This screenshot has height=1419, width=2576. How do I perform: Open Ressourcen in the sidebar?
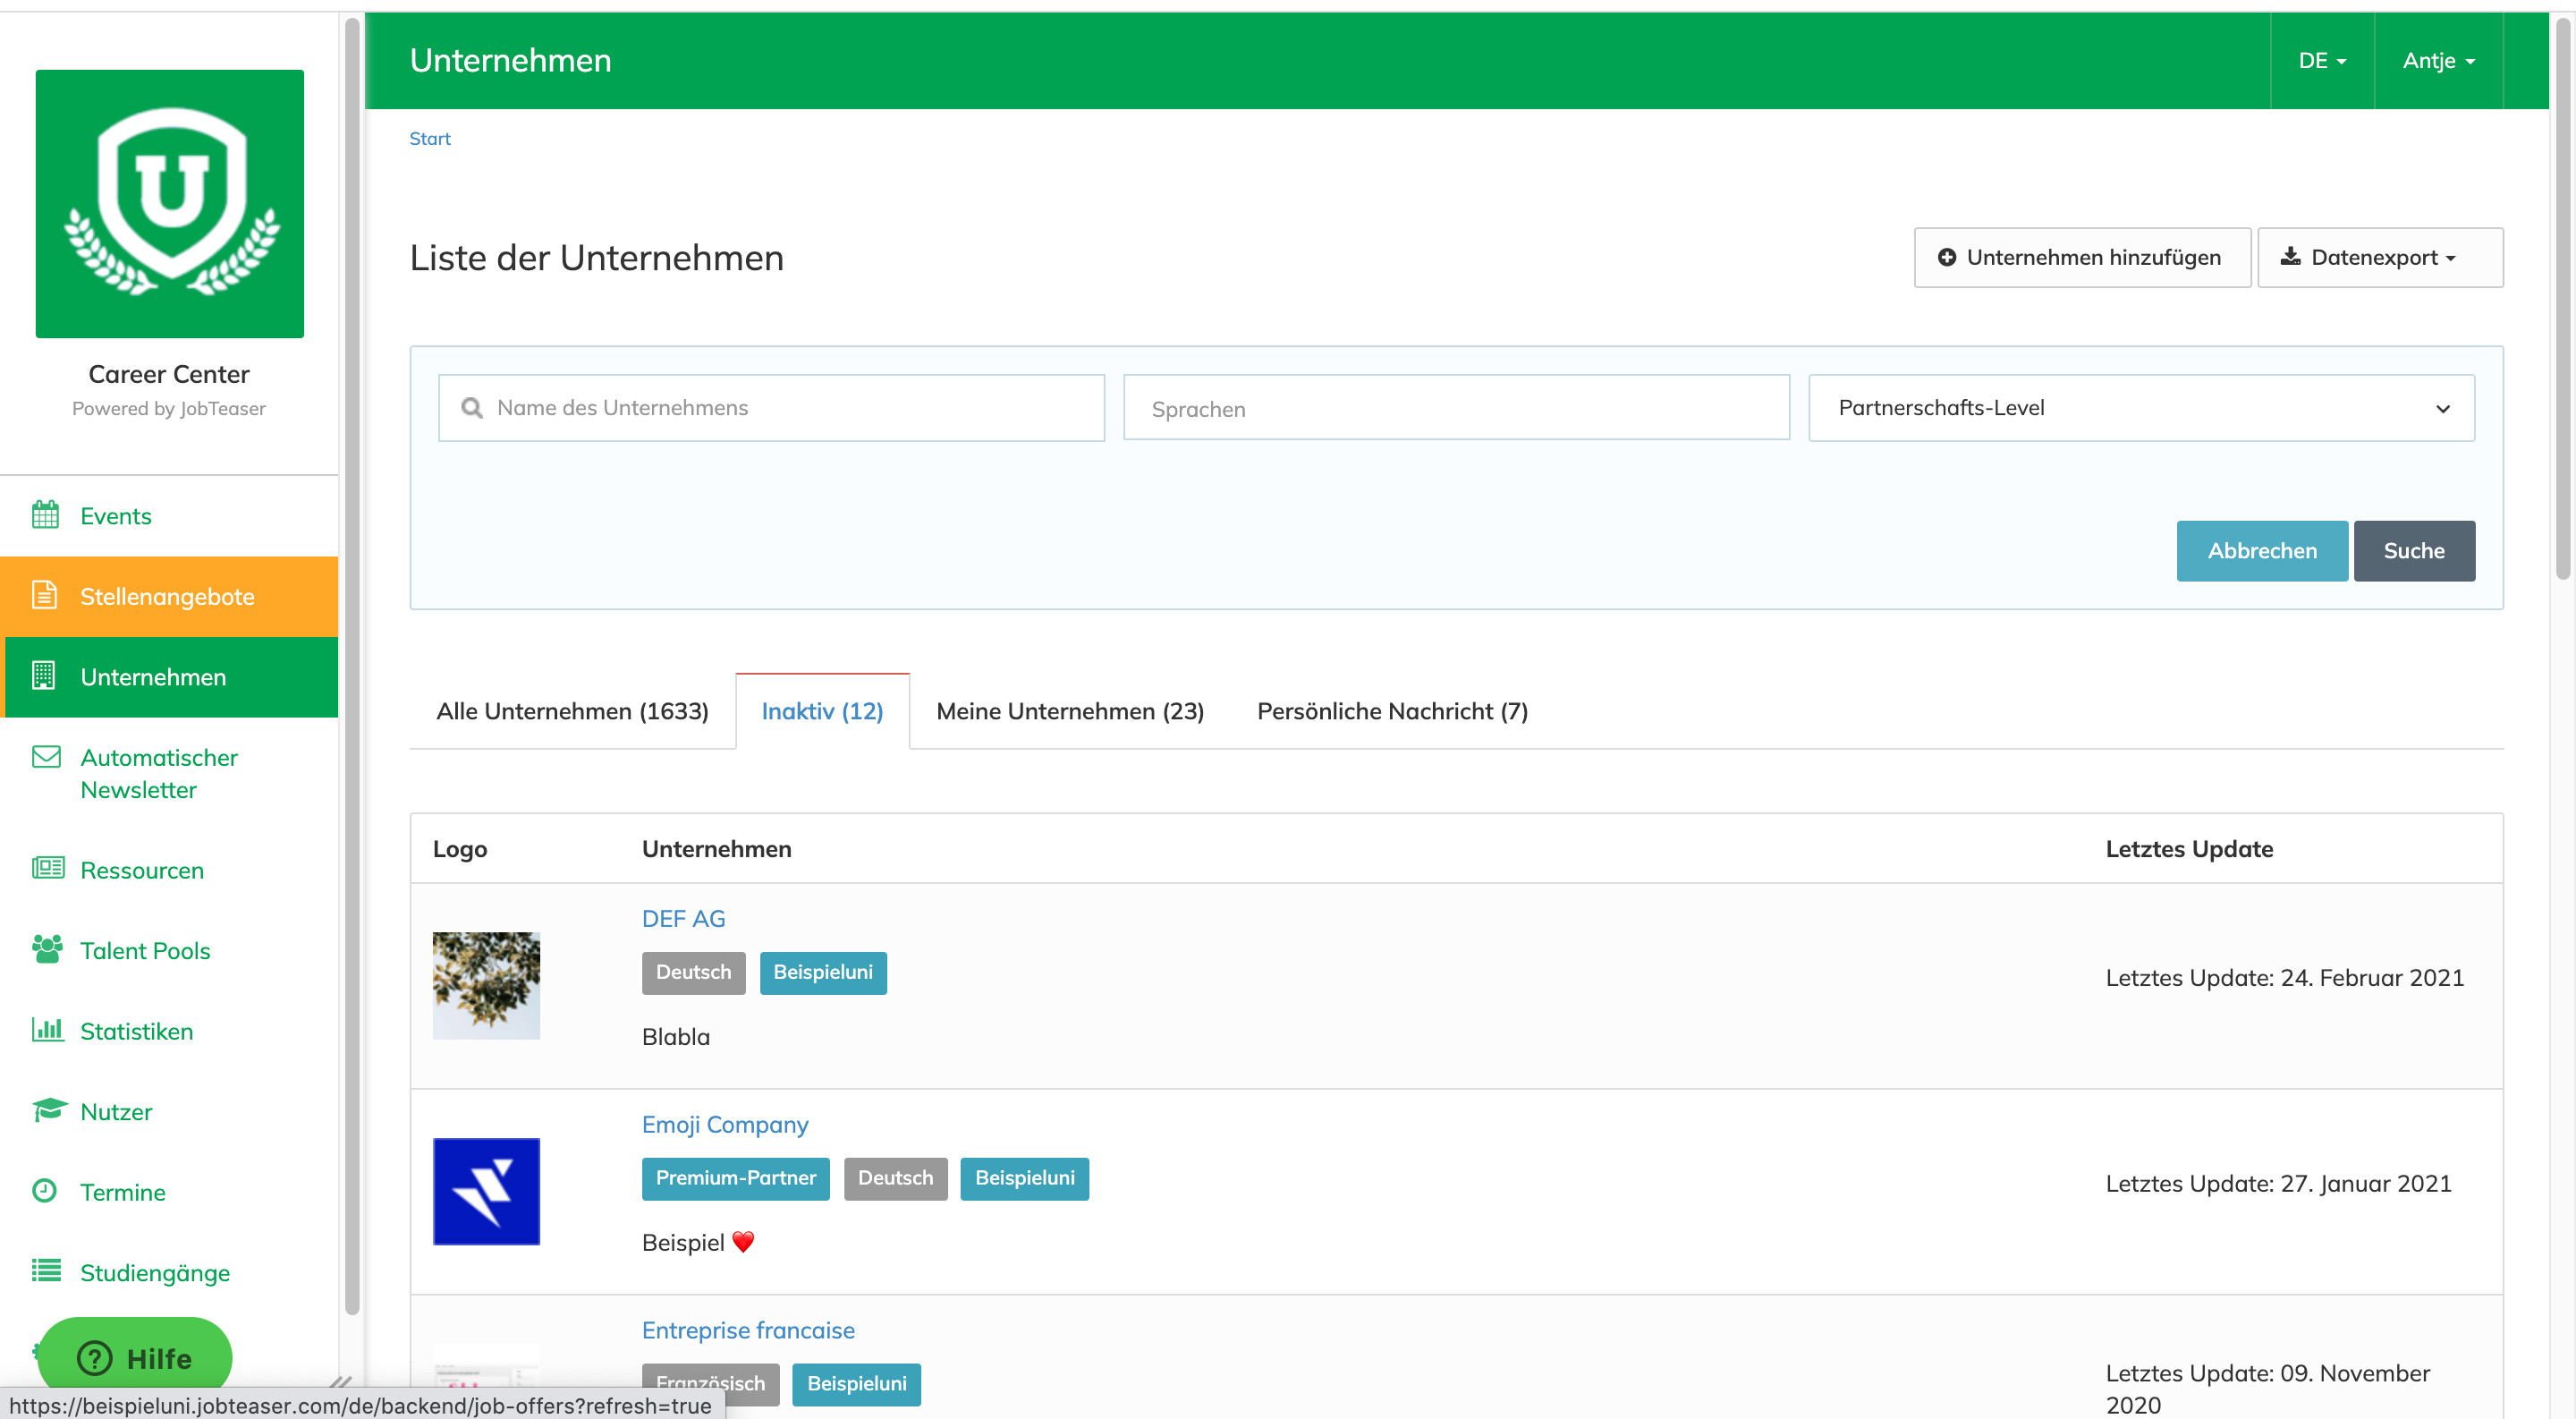(x=170, y=870)
